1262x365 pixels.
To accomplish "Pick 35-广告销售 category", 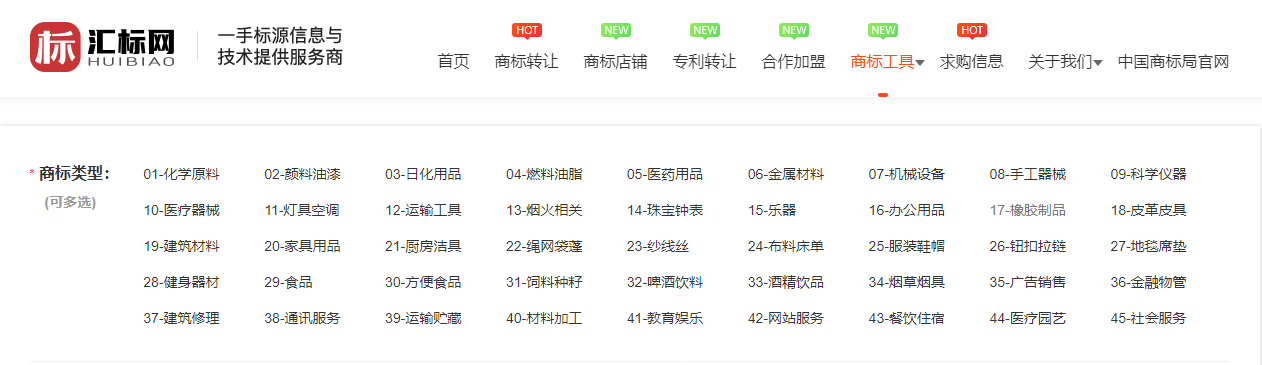I will point(1028,282).
